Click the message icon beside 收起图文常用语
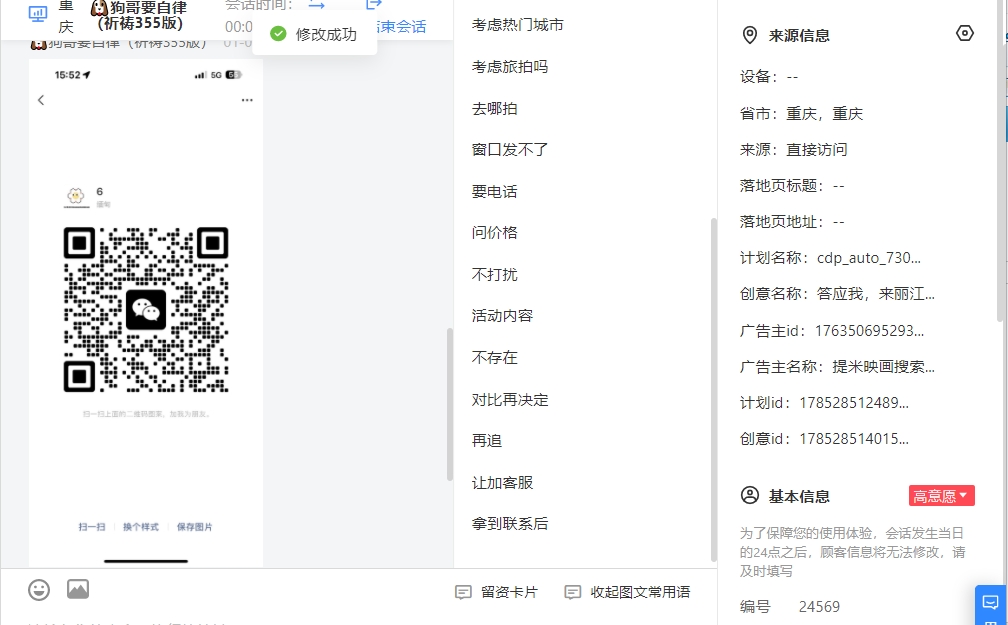The image size is (1008, 625). 572,592
